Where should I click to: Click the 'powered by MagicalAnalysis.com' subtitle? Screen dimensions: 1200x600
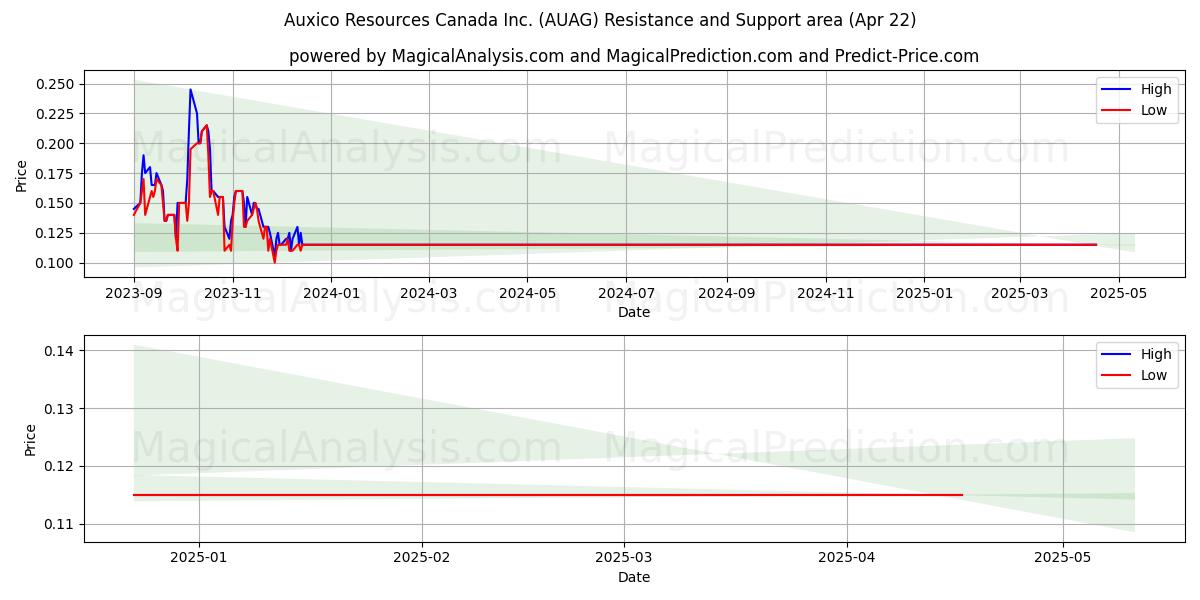[634, 56]
